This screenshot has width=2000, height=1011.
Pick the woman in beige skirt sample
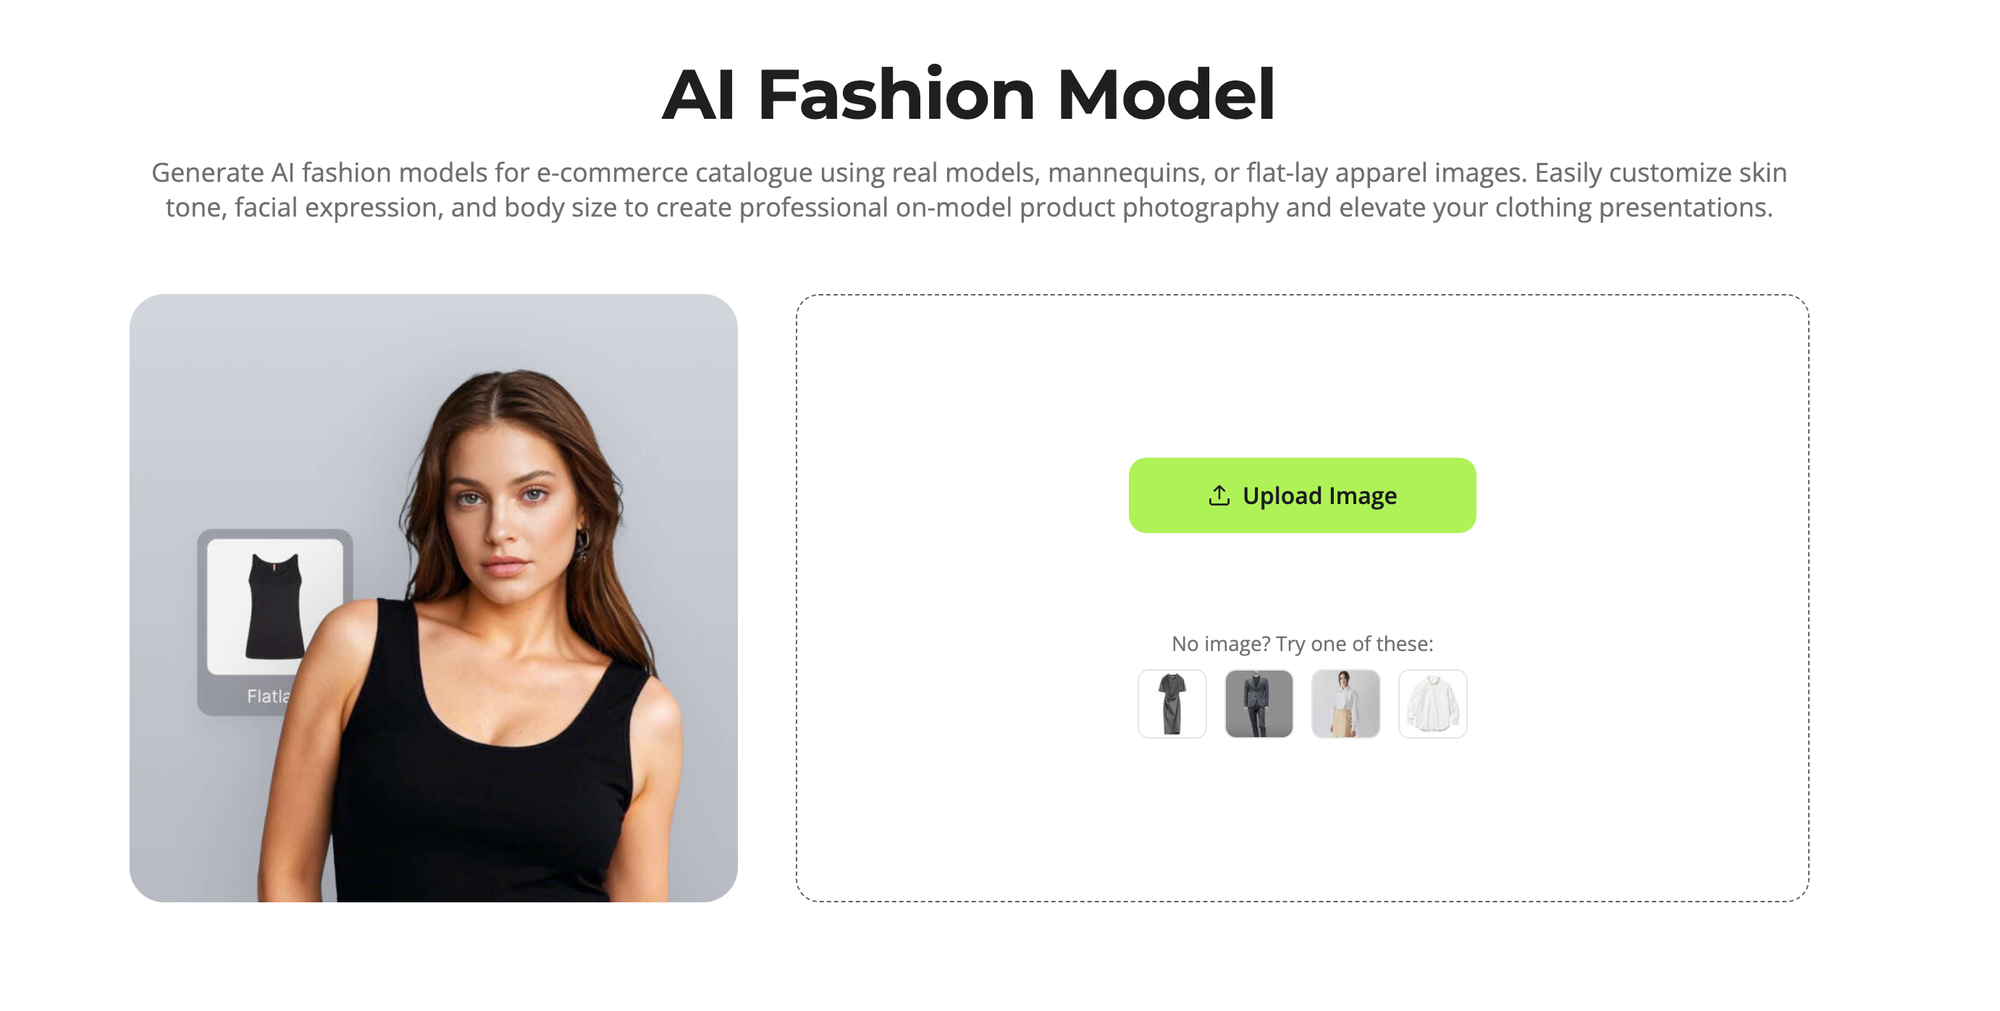tap(1346, 704)
